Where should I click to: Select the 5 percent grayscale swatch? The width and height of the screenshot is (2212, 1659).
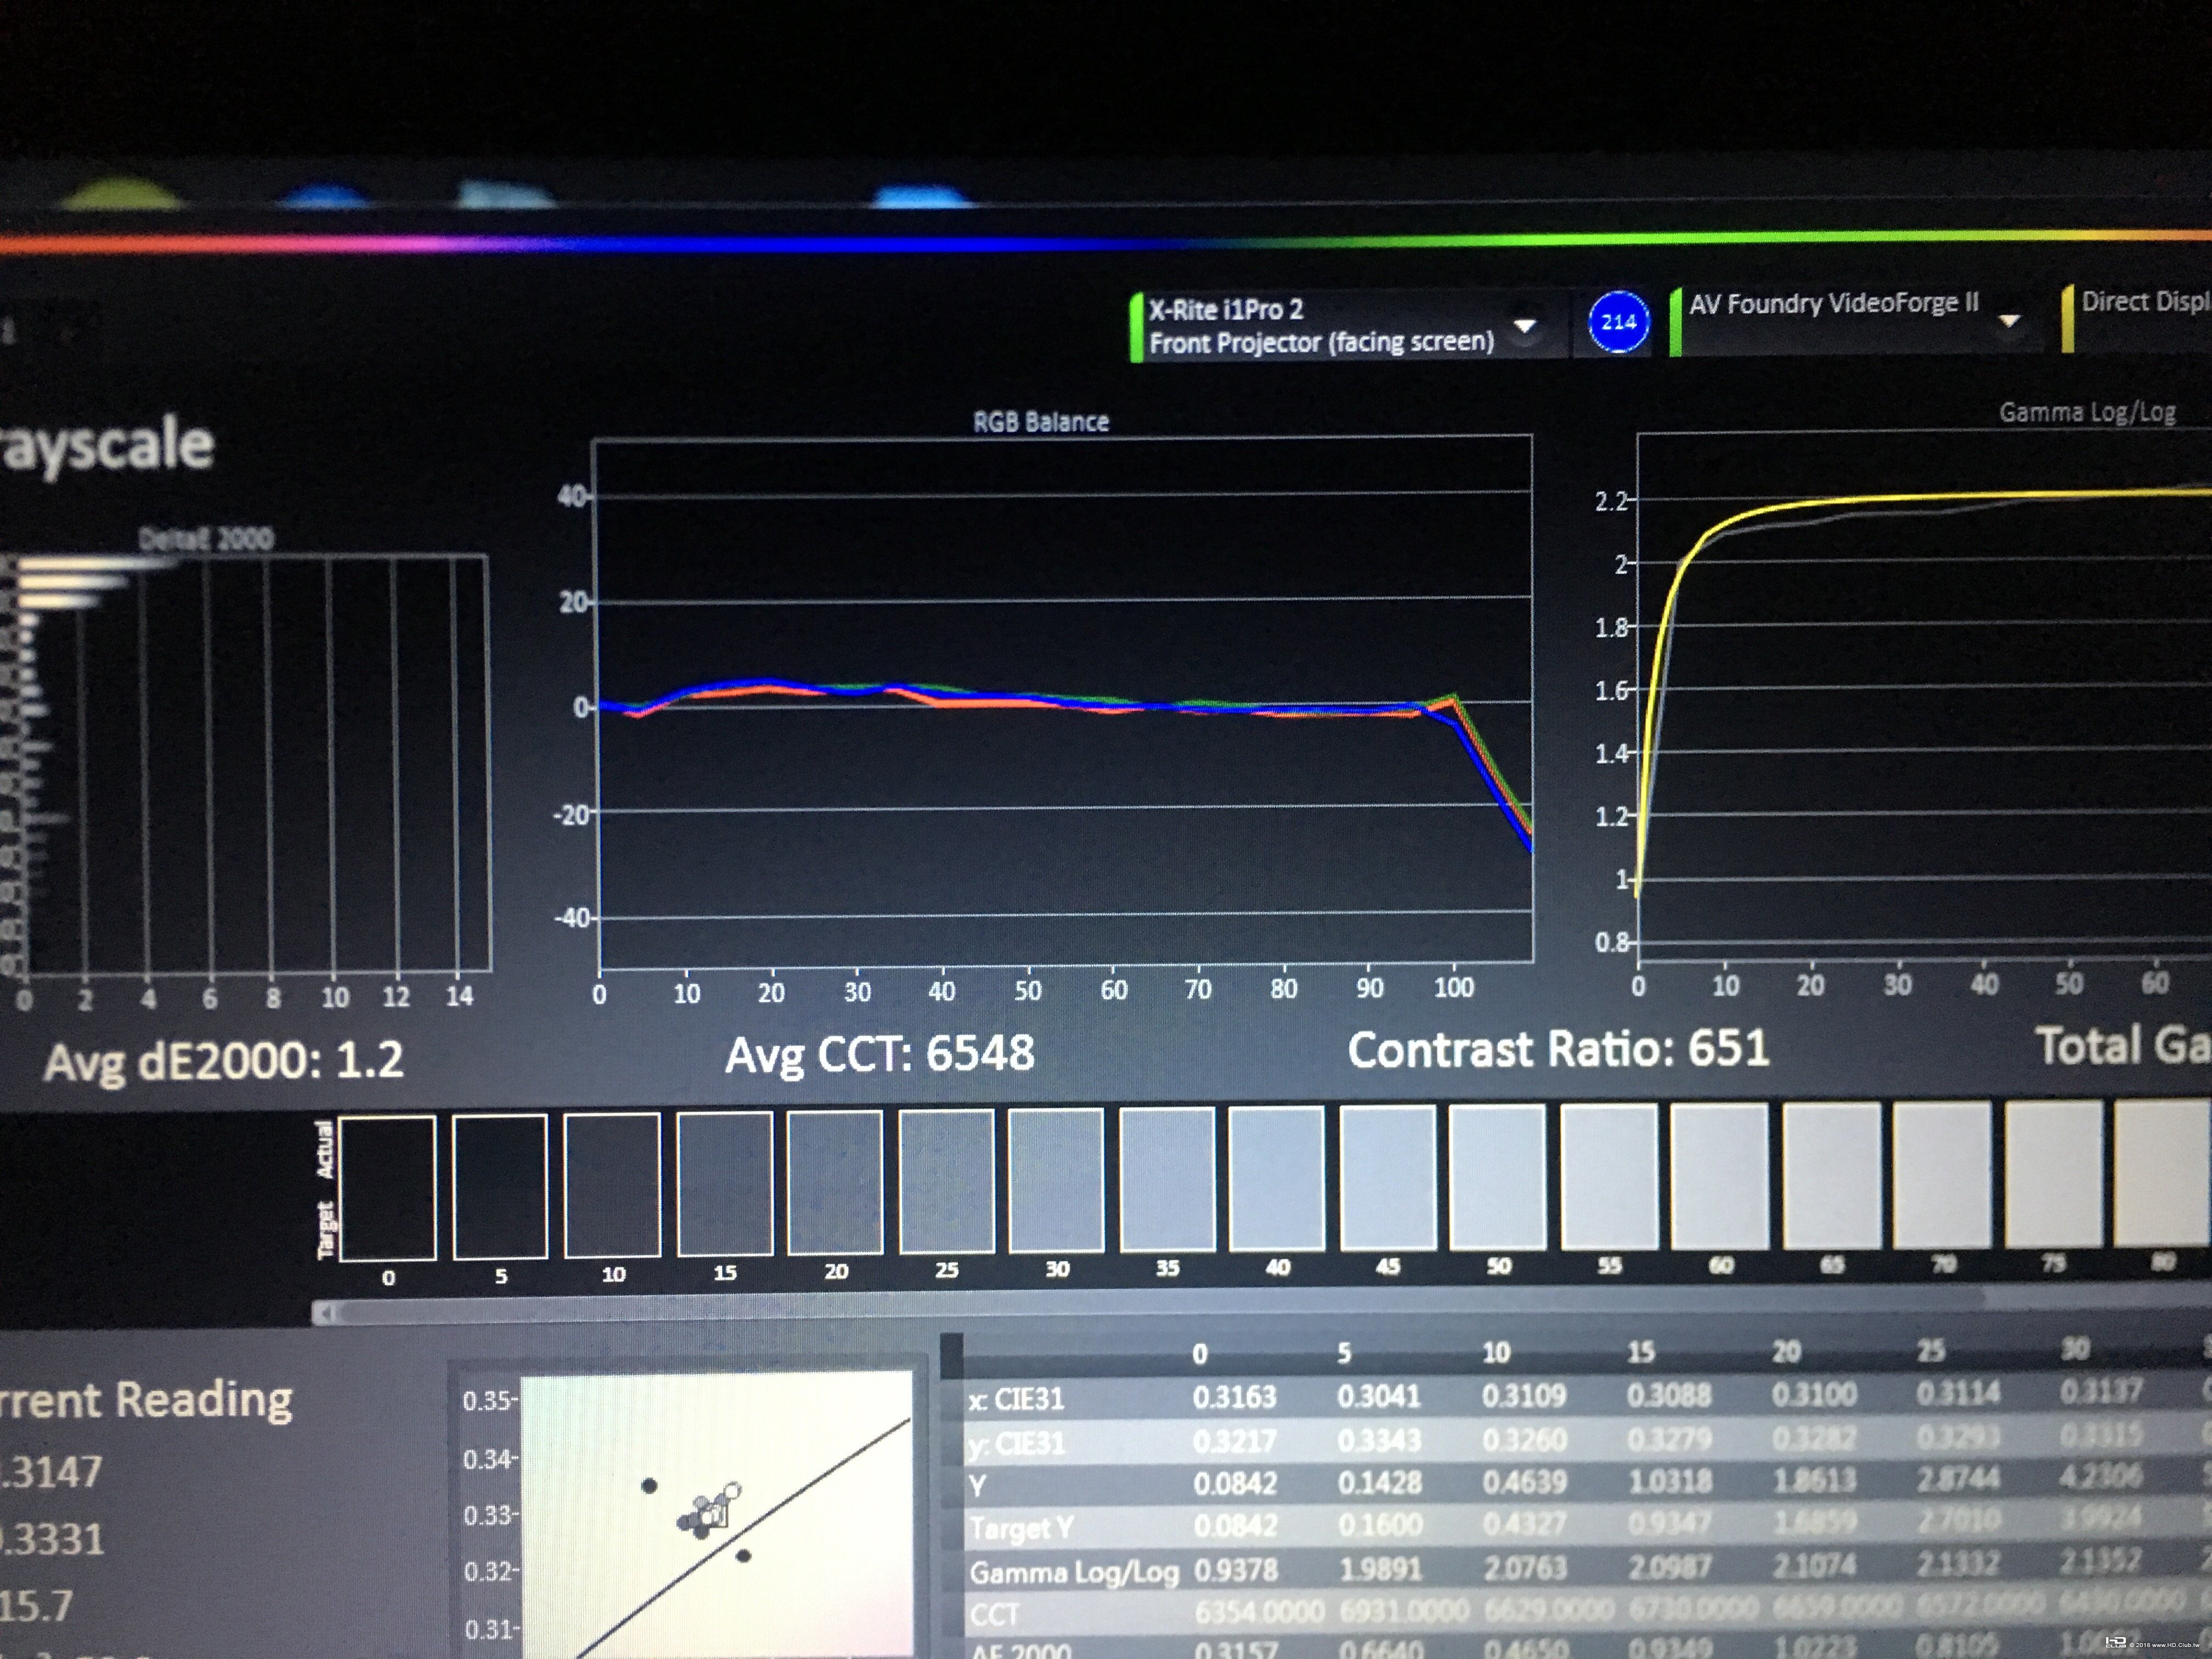[500, 1186]
